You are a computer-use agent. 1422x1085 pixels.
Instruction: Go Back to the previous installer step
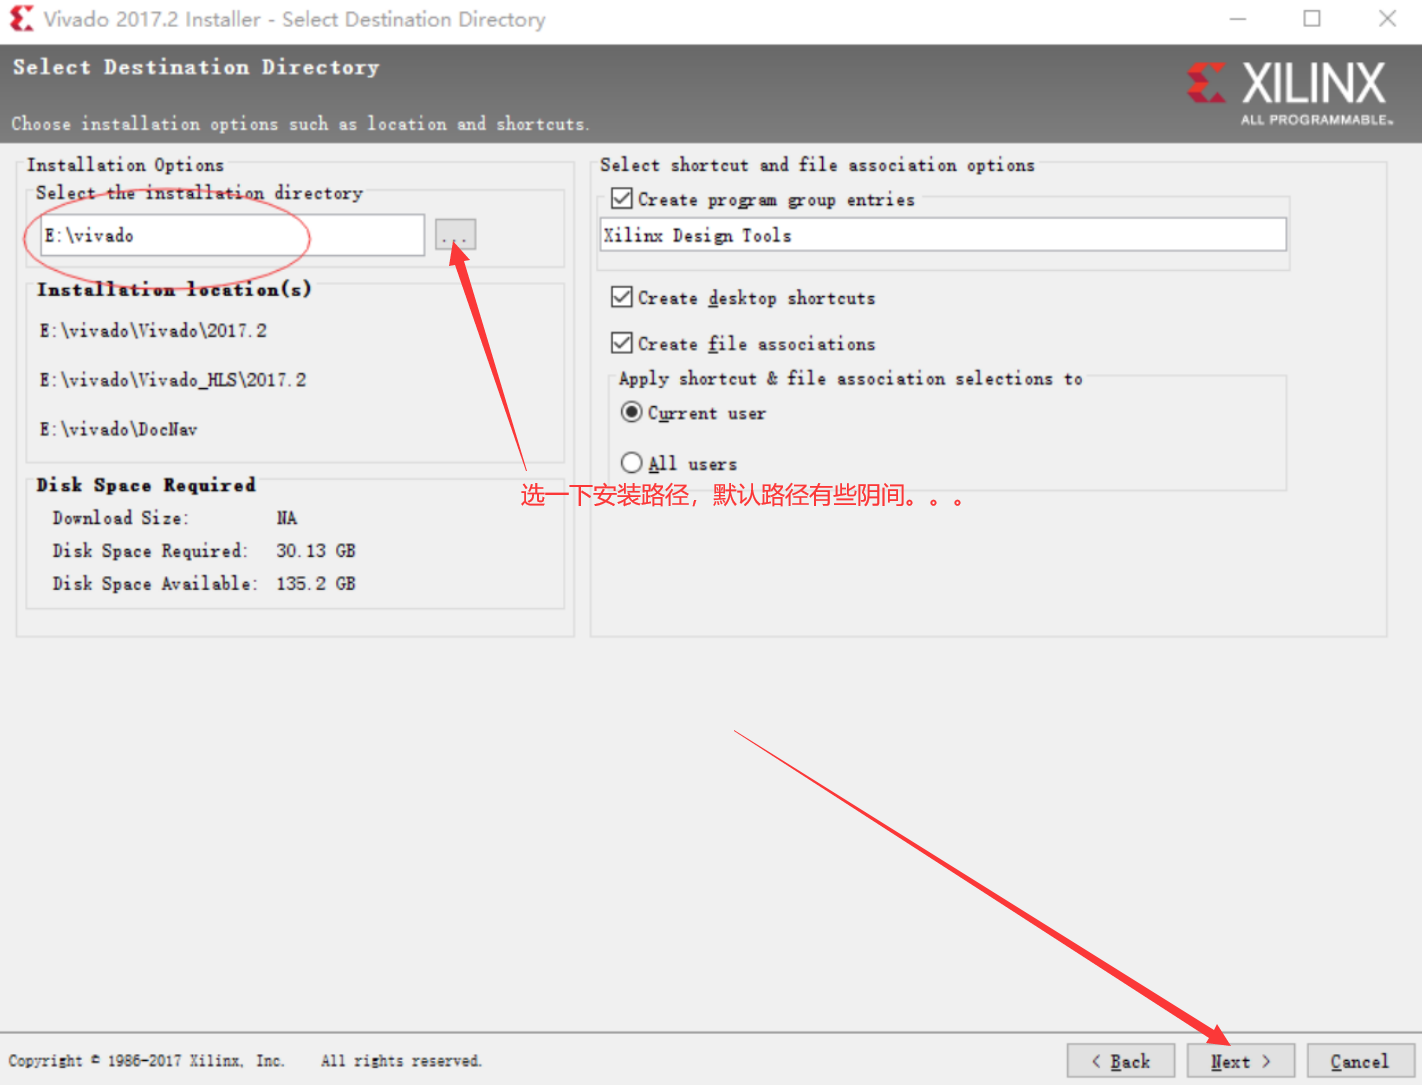pyautogui.click(x=1120, y=1061)
